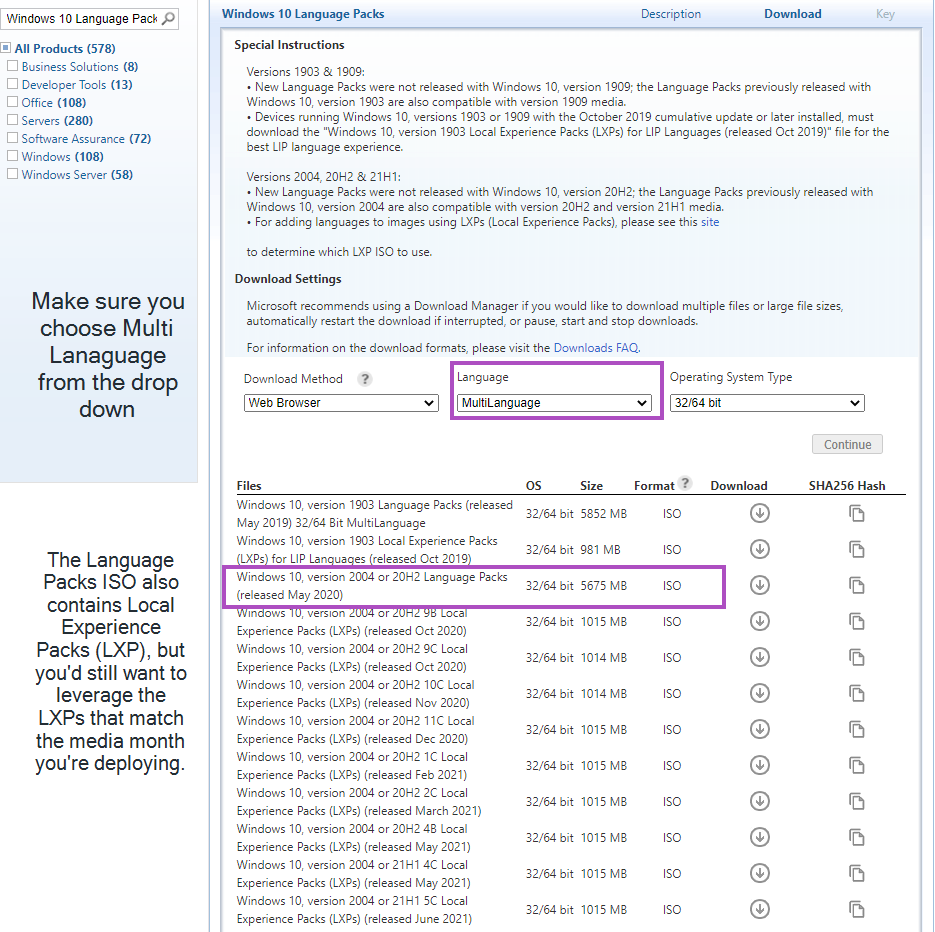935x932 pixels.
Task: Copy SHA256 hash for 1903 LXPs file
Action: click(x=856, y=550)
